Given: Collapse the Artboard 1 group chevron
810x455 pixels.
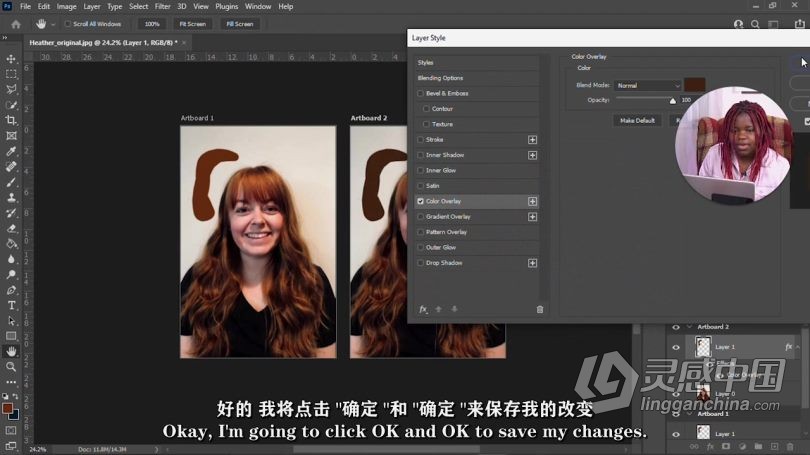Looking at the screenshot, I should pyautogui.click(x=689, y=414).
